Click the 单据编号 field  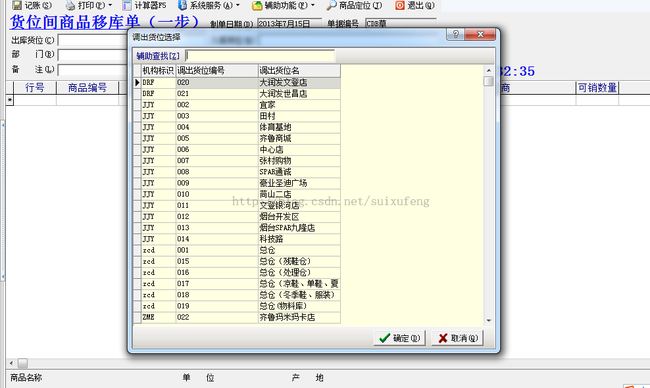click(x=400, y=24)
